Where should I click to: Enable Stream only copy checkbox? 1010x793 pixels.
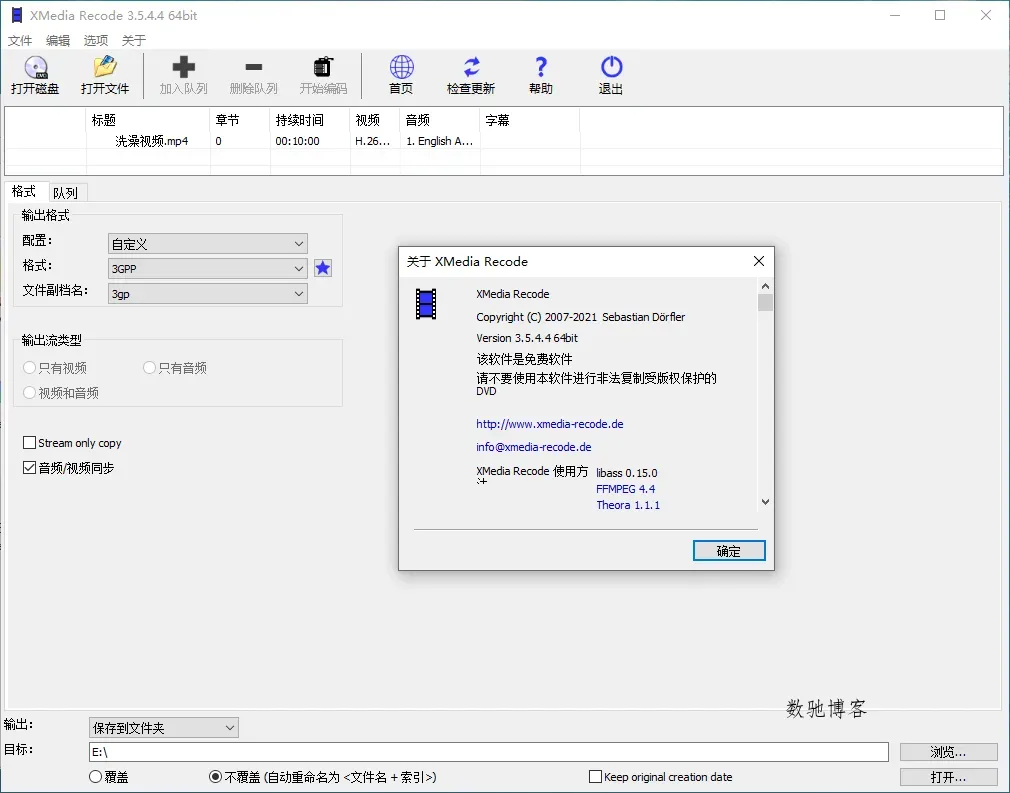pos(29,443)
